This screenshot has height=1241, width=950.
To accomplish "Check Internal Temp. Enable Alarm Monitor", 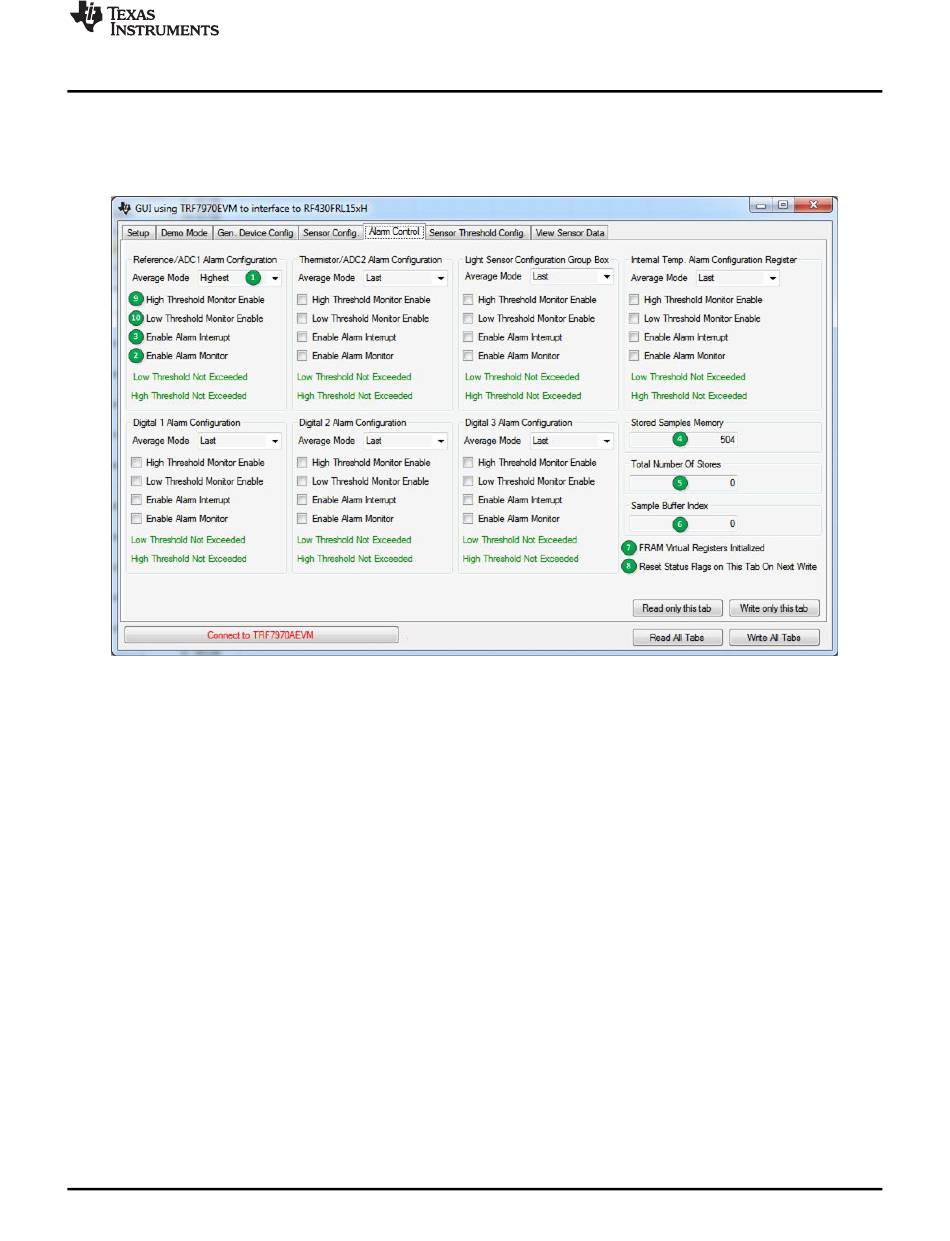I will pyautogui.click(x=635, y=356).
